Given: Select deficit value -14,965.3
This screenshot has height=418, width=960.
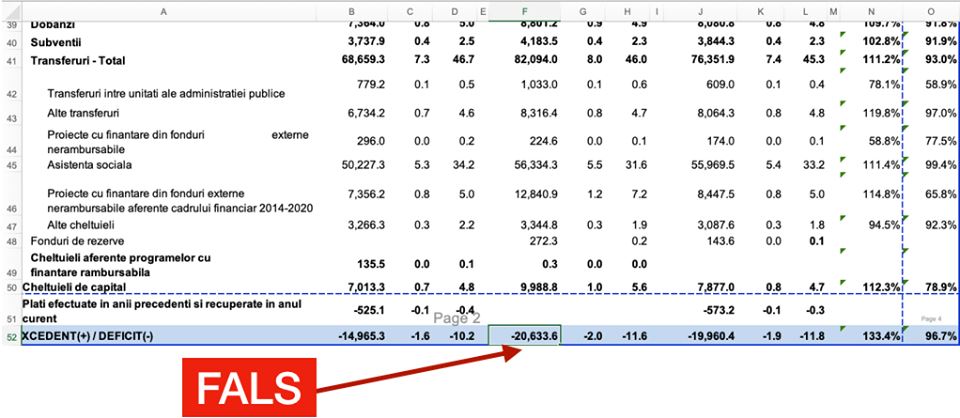Looking at the screenshot, I should pyautogui.click(x=355, y=335).
